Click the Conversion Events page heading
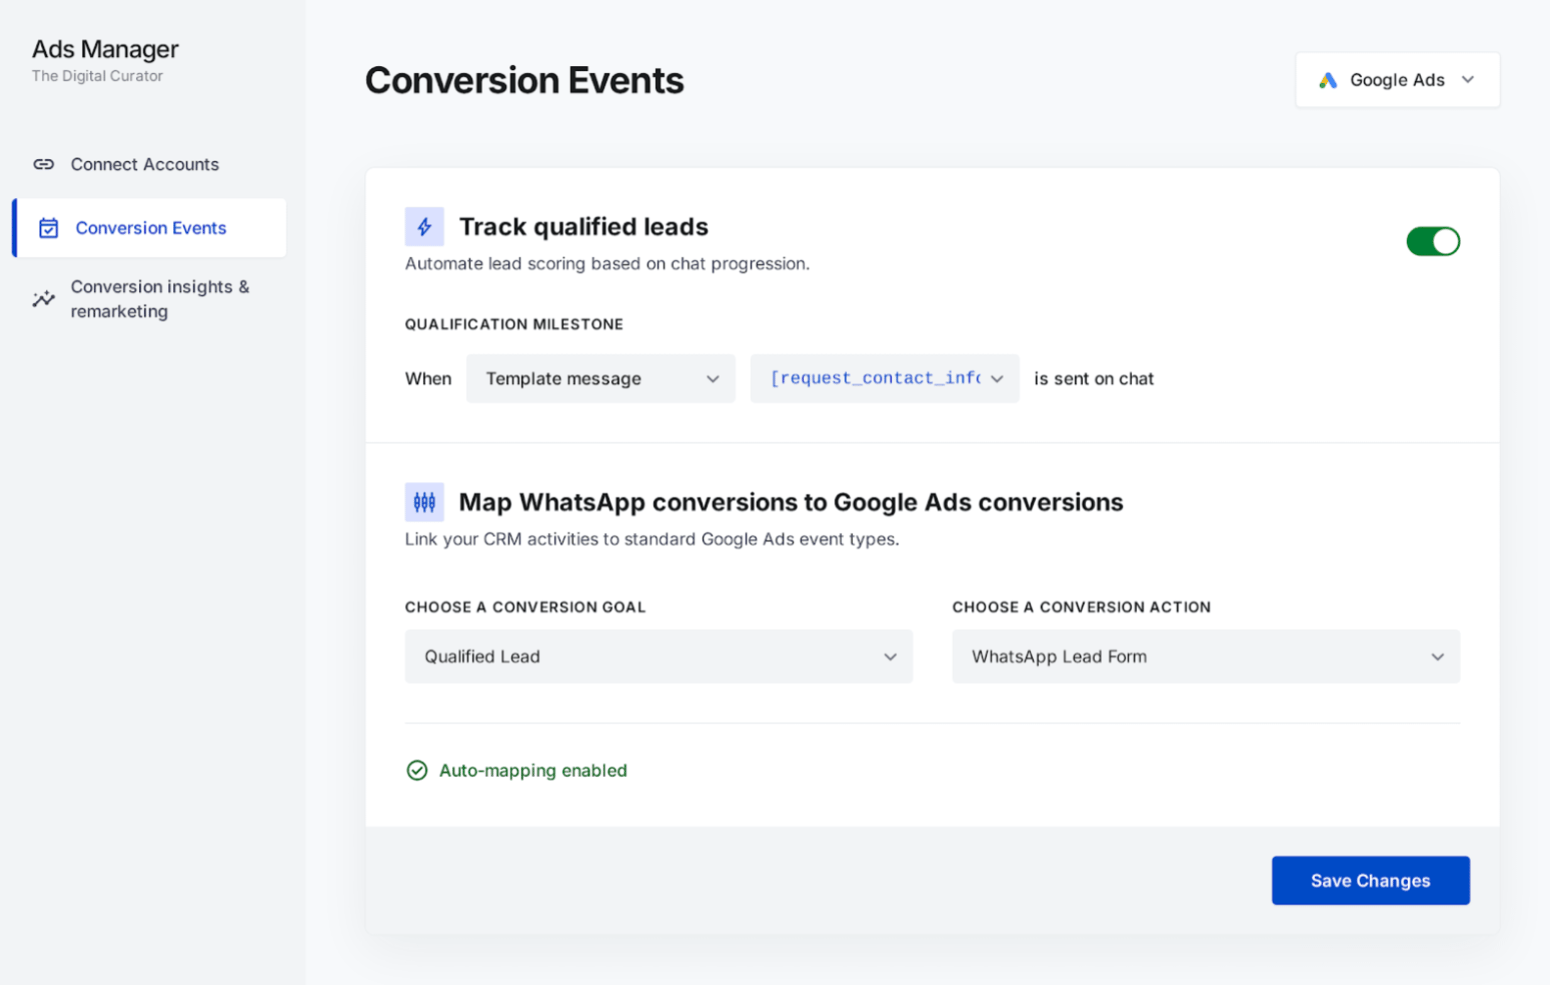This screenshot has width=1550, height=985. pos(524,80)
